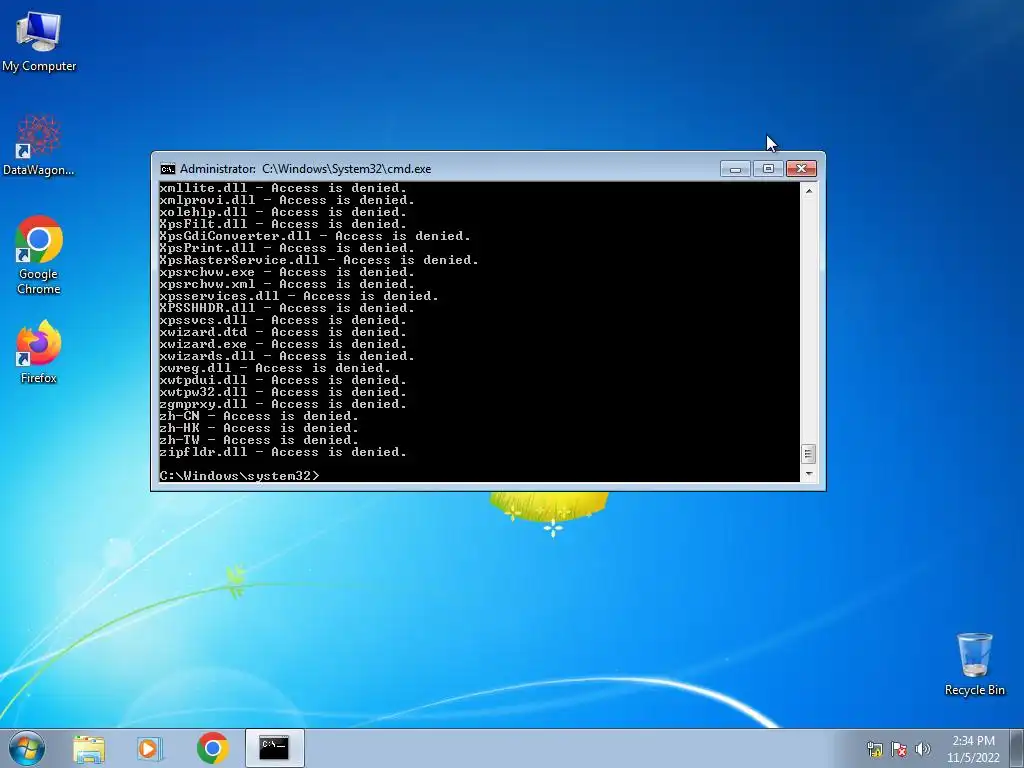
Task: Launch Windows Media Player from taskbar
Action: [149, 748]
